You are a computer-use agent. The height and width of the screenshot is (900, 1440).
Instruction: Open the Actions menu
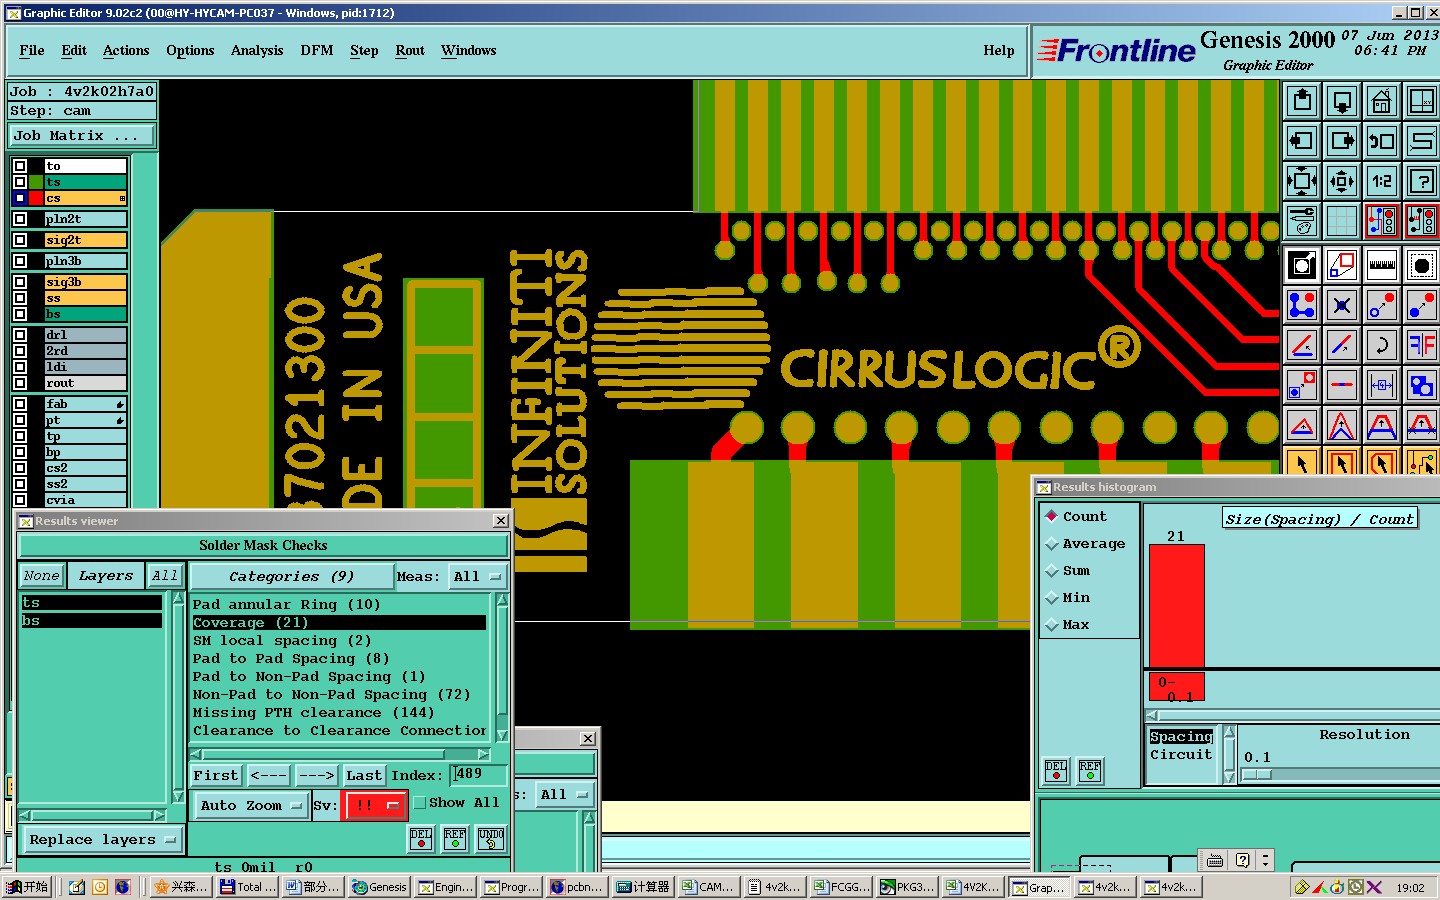[x=126, y=51]
